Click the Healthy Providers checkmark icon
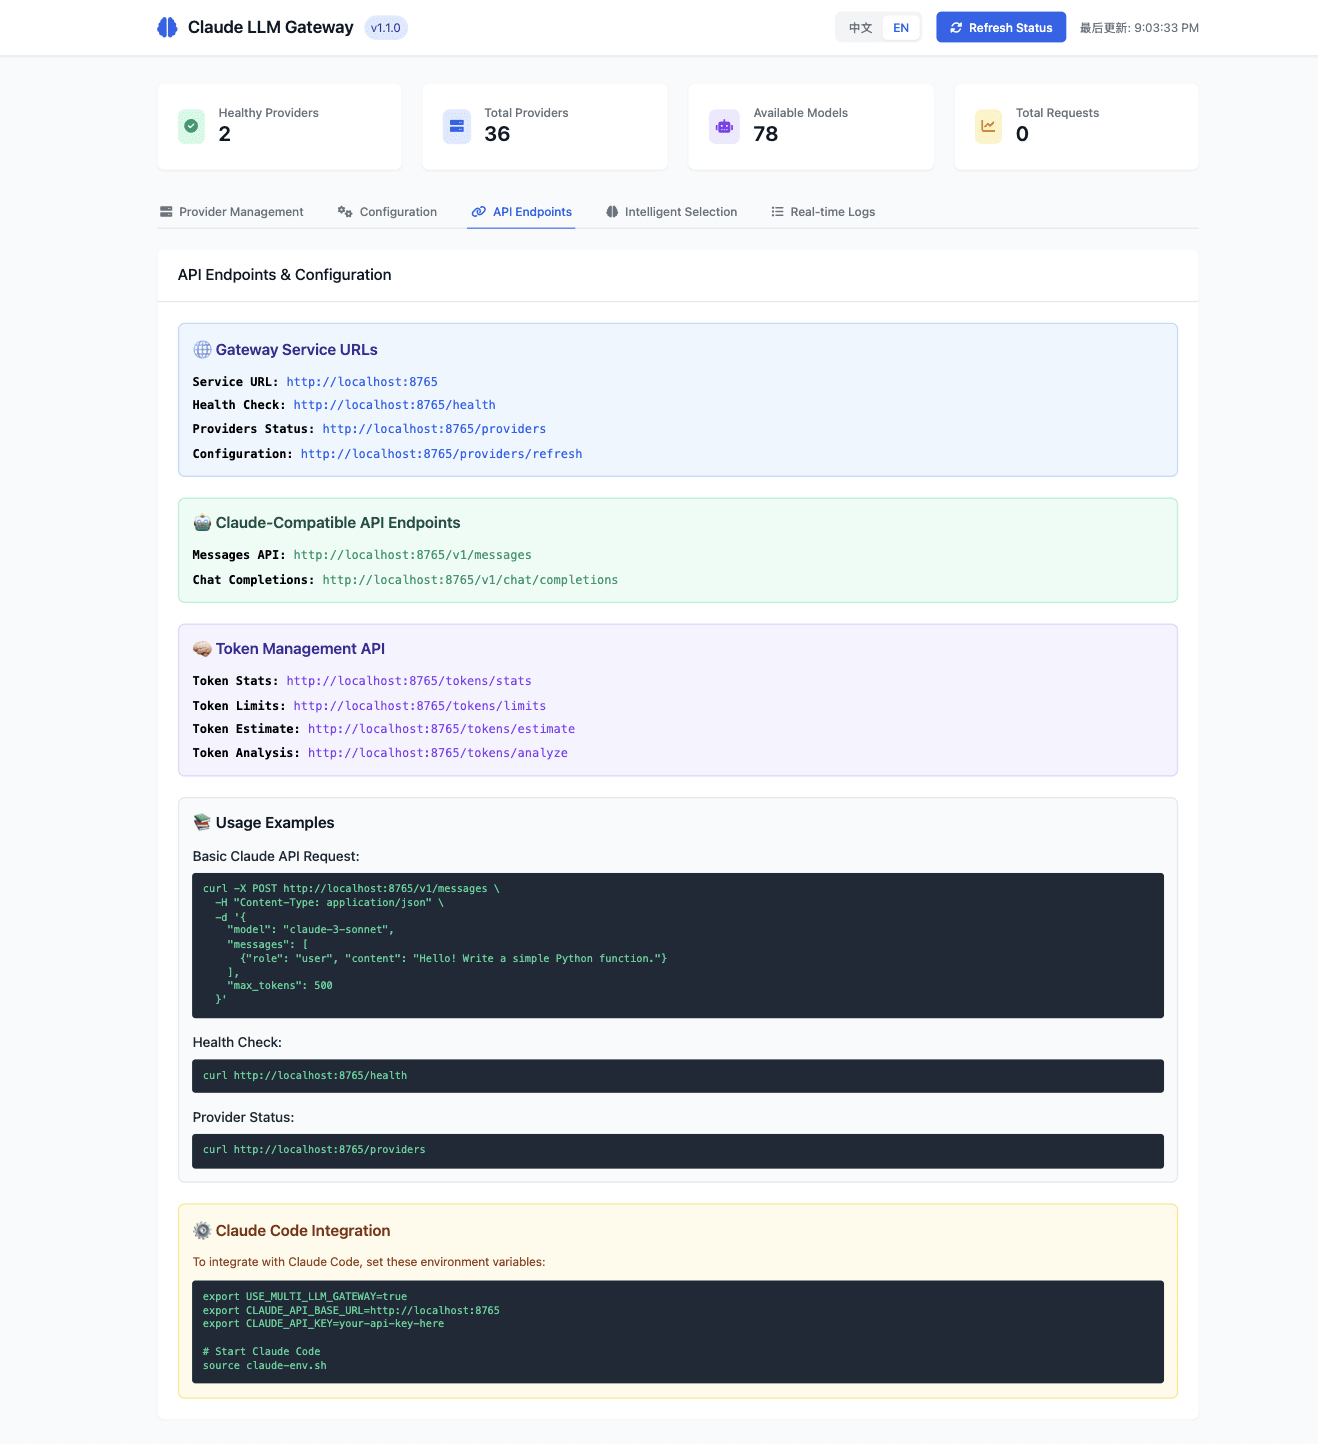The image size is (1318, 1444). click(x=191, y=126)
